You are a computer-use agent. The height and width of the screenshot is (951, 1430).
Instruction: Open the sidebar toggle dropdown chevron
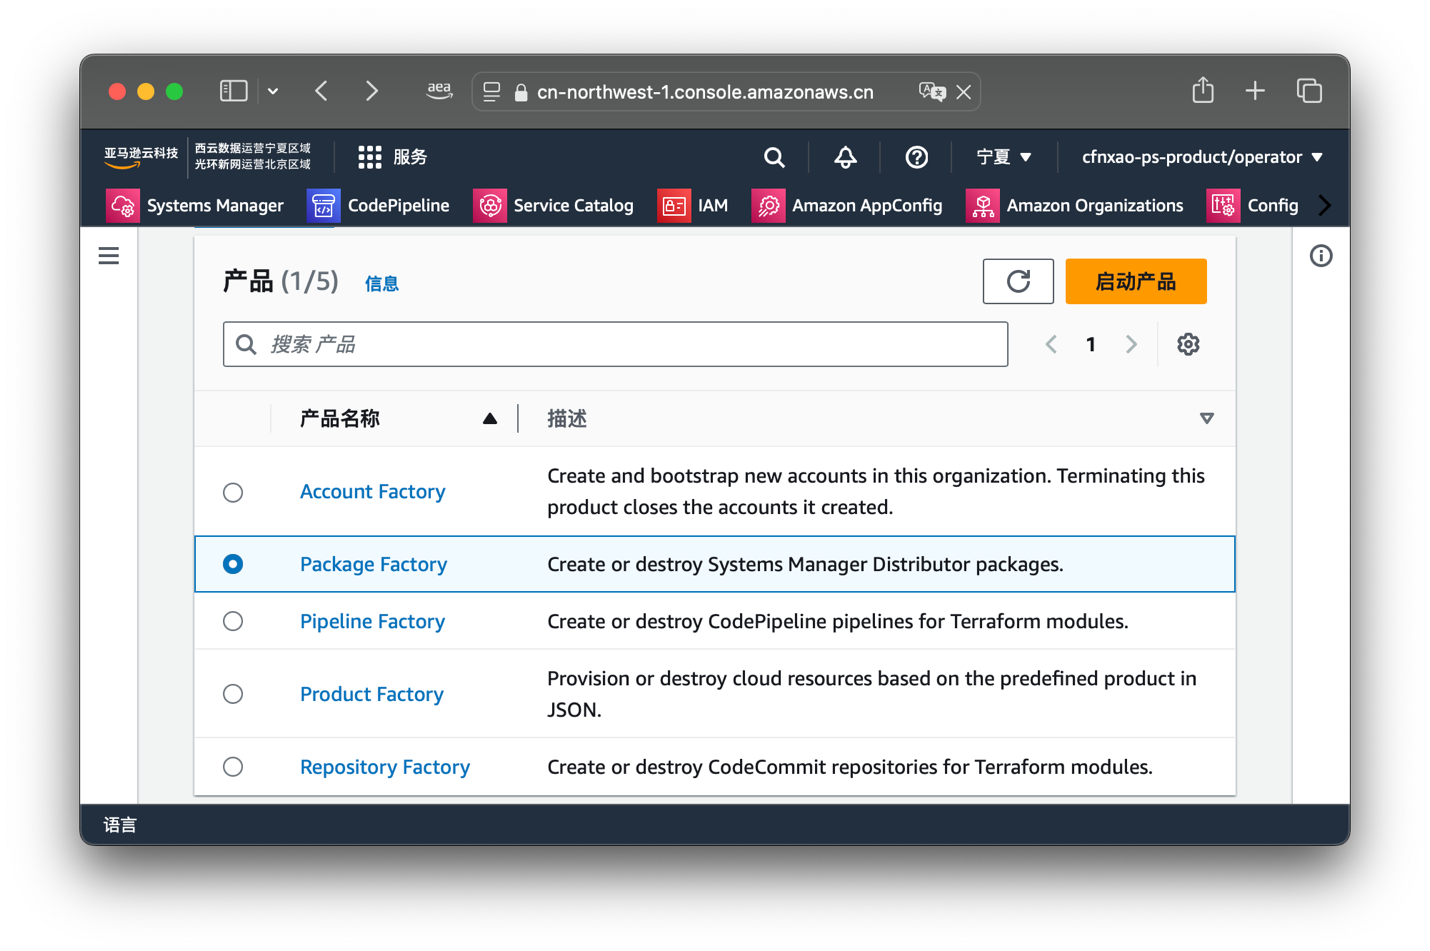pyautogui.click(x=273, y=92)
